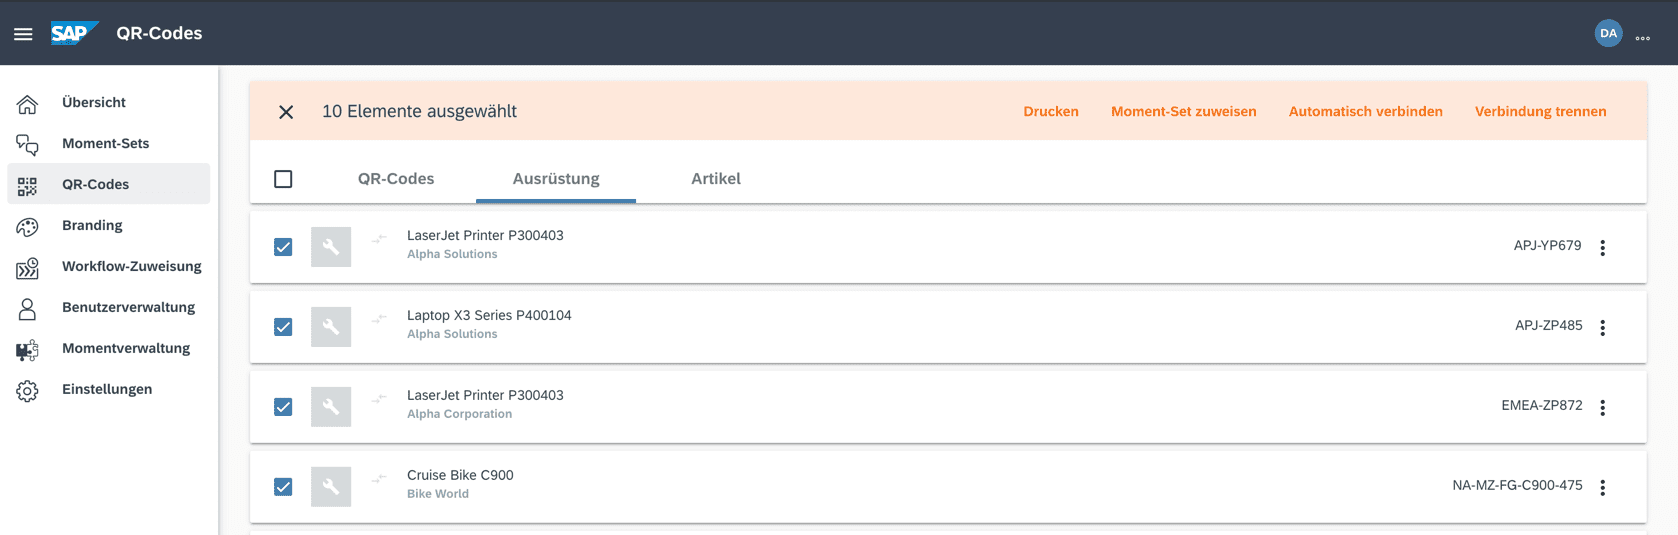Switch to the Artikel tab
1678x535 pixels.
click(x=716, y=179)
